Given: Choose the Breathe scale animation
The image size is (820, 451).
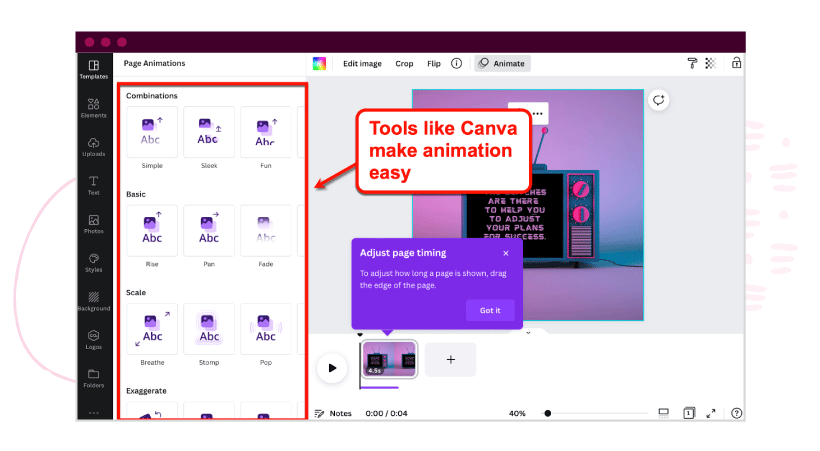Looking at the screenshot, I should [152, 329].
